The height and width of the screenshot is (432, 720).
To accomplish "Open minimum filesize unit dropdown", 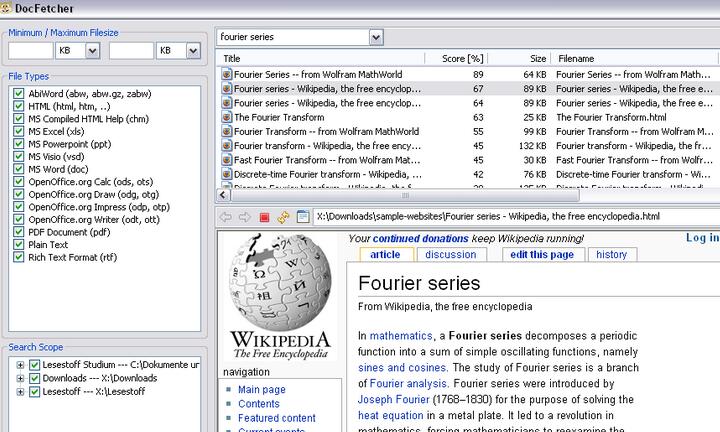I will click(93, 50).
